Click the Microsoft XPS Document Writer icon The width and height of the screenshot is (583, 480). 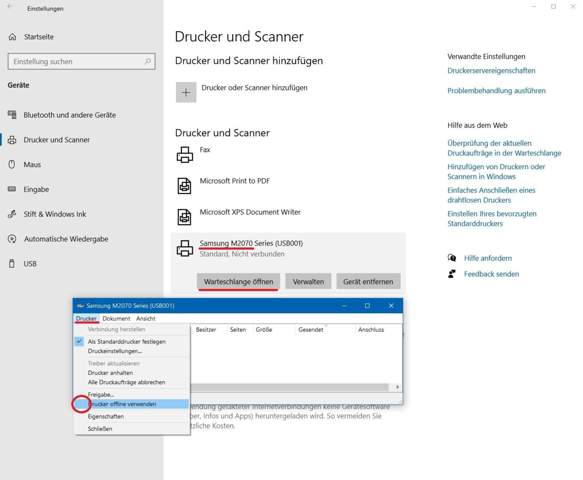click(185, 217)
